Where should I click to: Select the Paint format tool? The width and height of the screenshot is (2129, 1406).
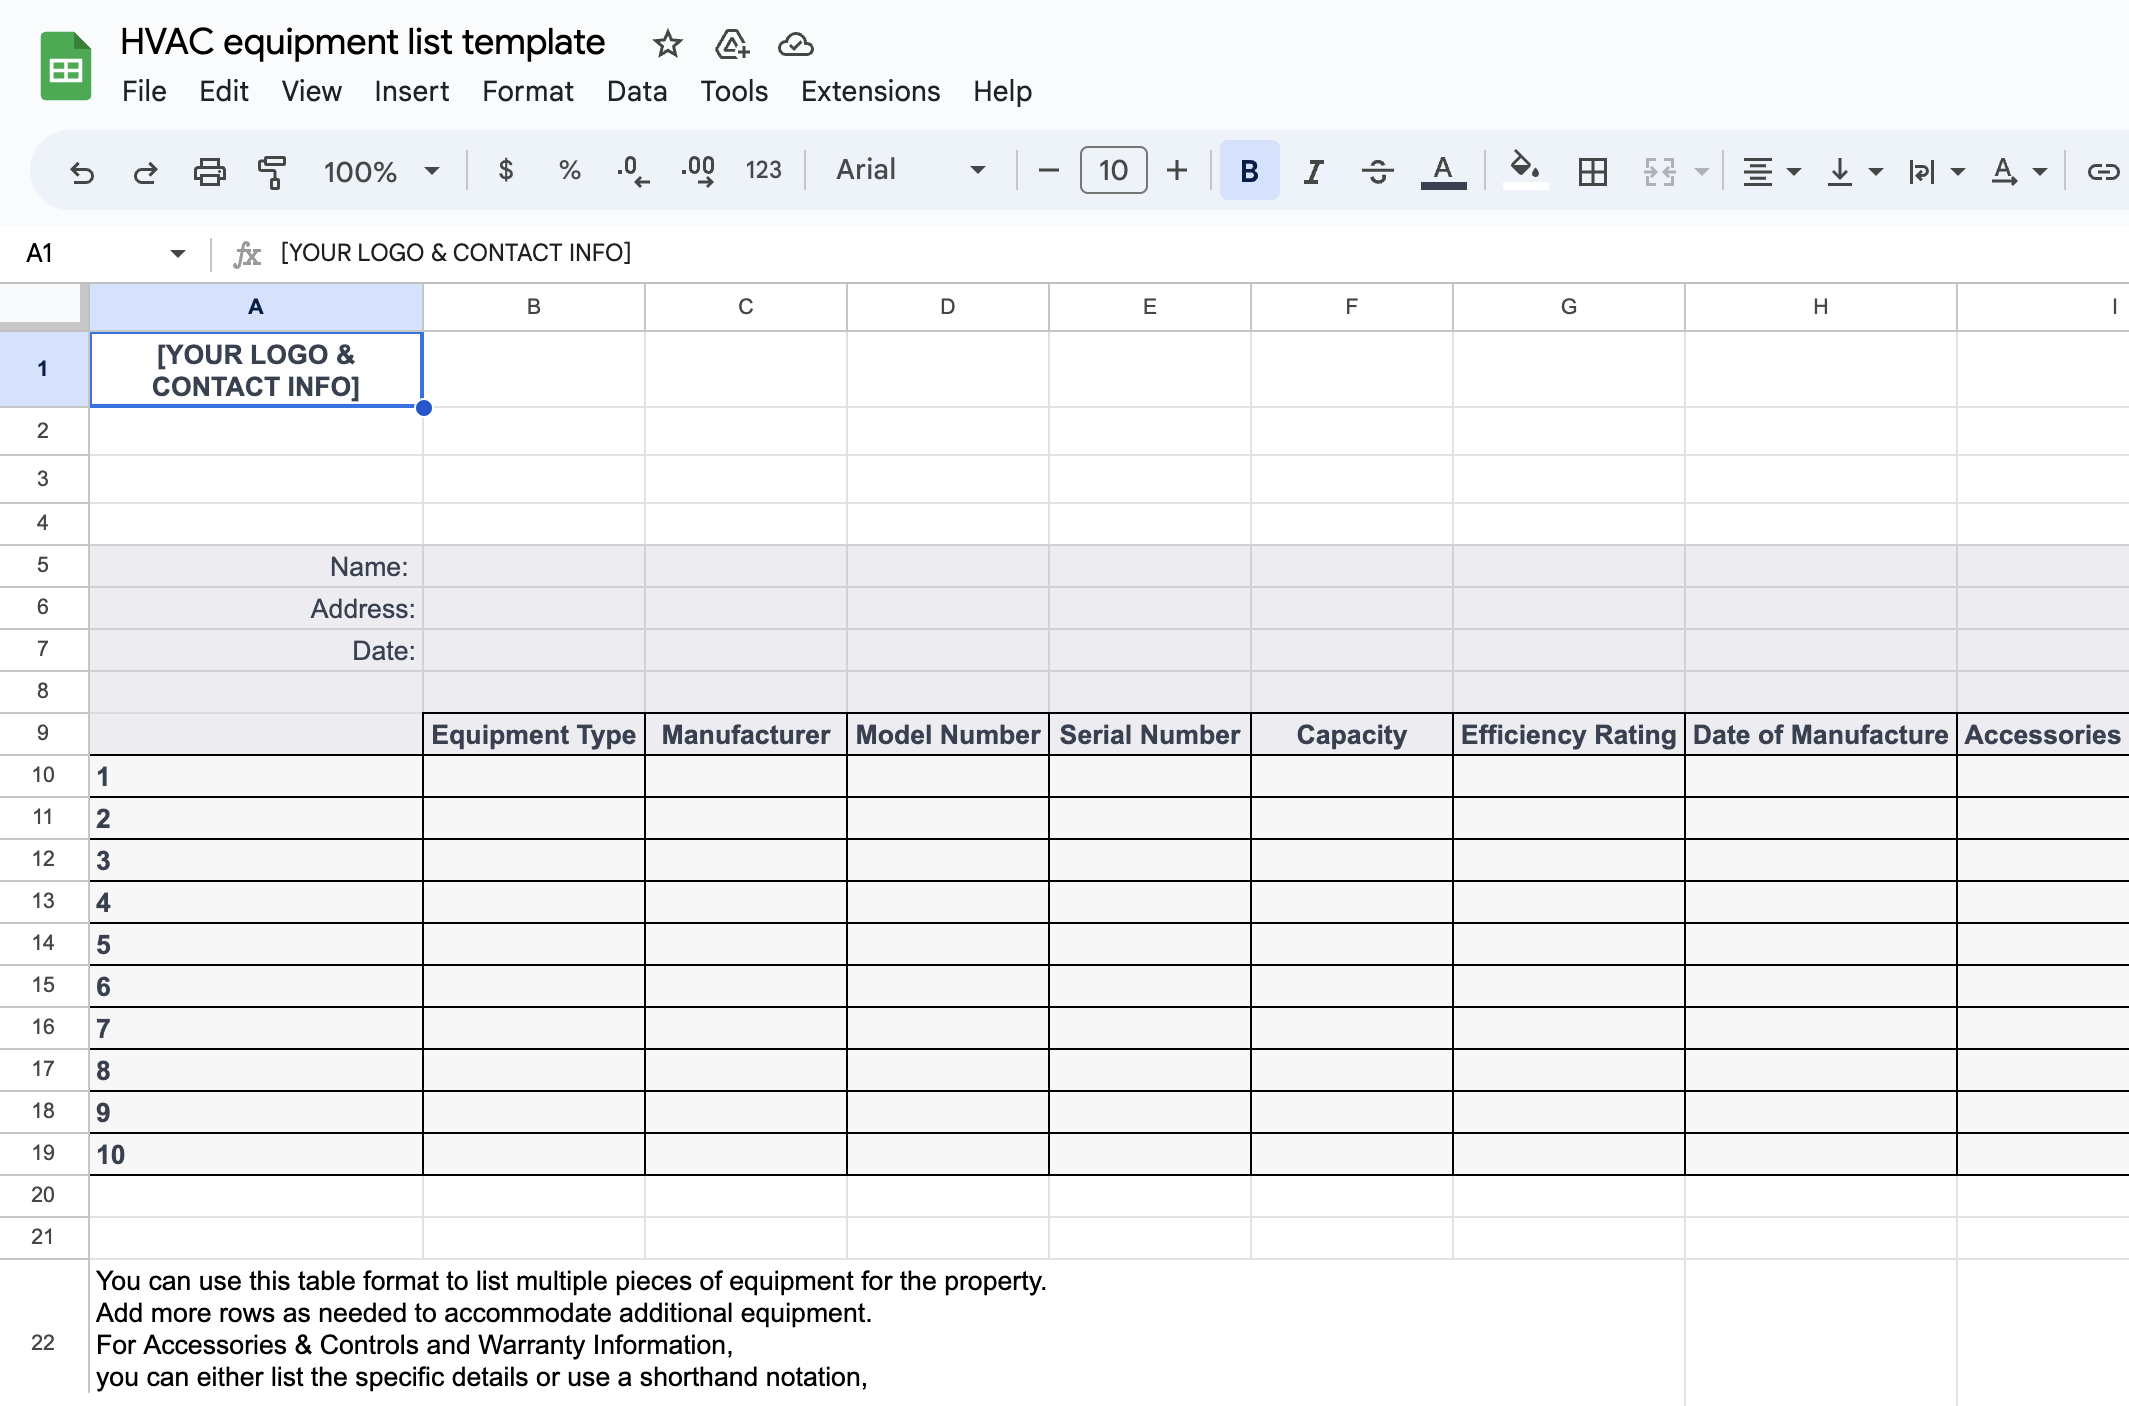(x=272, y=170)
